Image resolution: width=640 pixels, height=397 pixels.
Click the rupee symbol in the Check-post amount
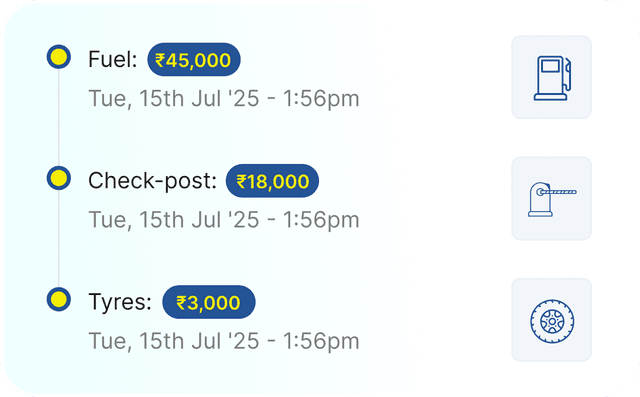point(241,182)
